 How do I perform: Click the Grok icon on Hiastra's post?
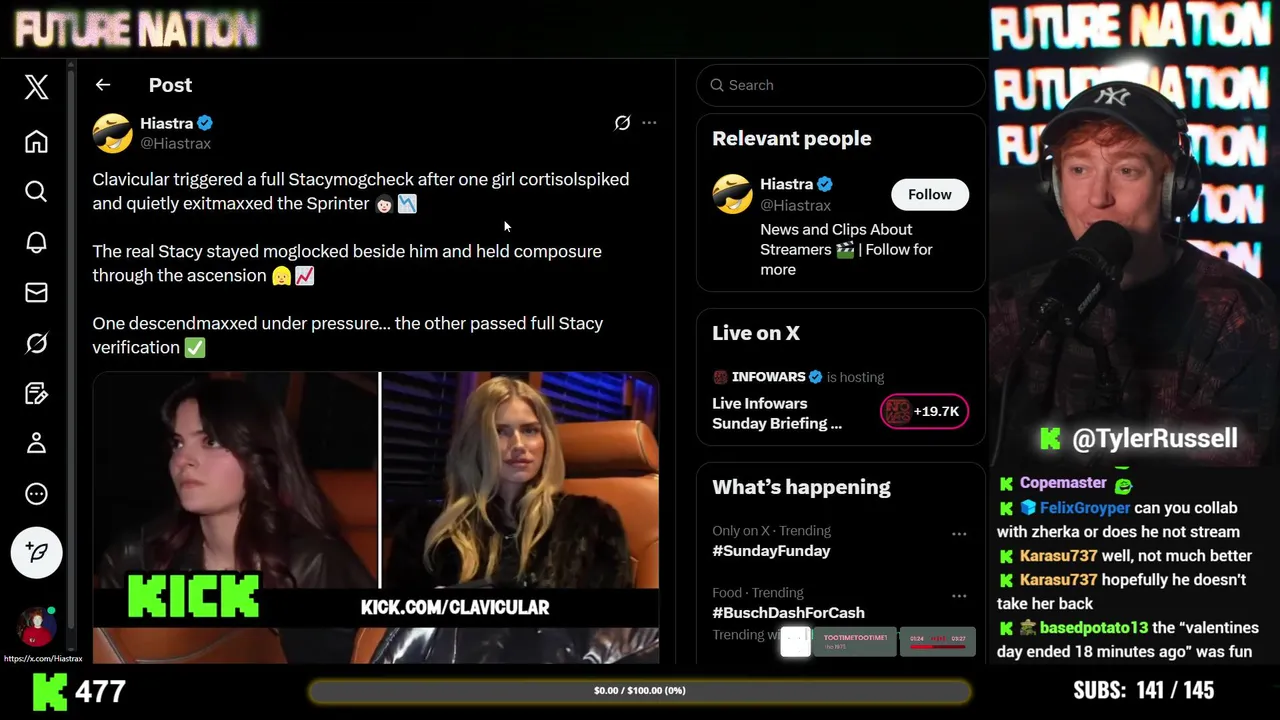[622, 123]
